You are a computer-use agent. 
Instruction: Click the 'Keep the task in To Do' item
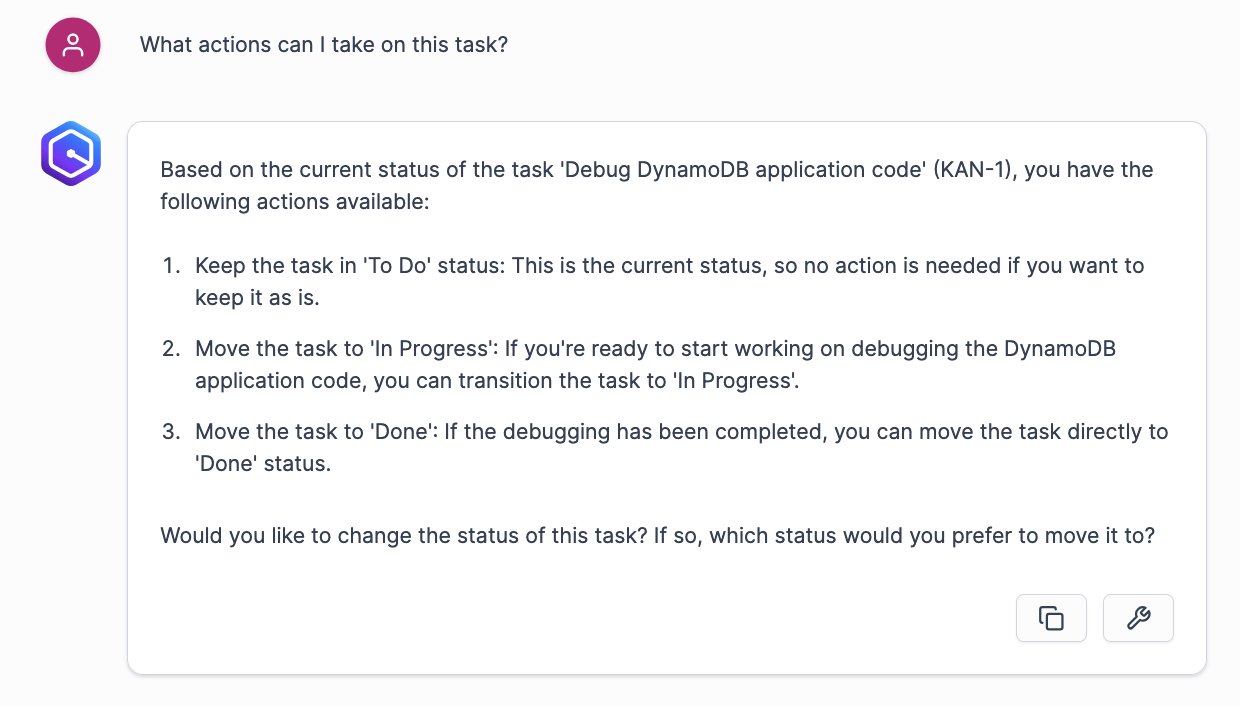669,282
